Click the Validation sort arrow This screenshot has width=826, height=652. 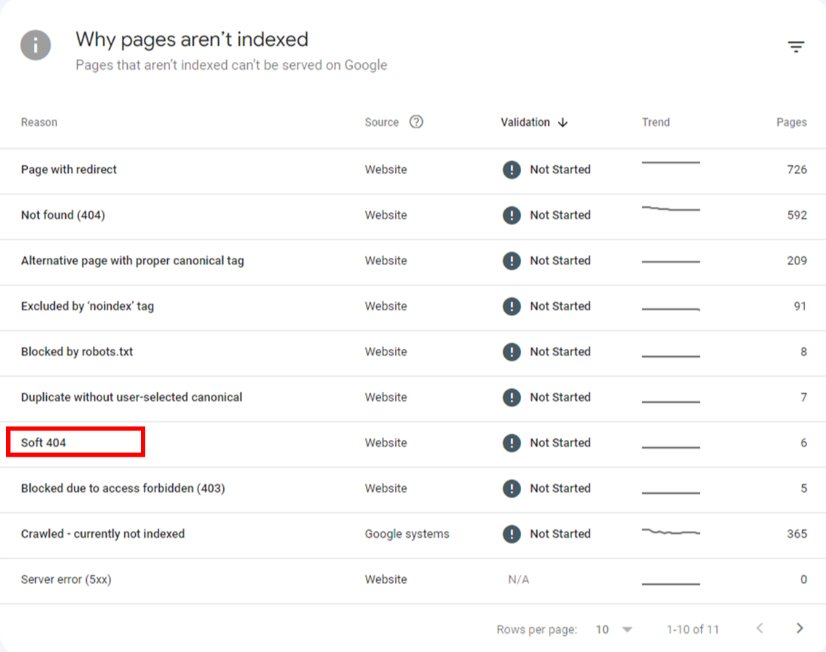click(563, 123)
